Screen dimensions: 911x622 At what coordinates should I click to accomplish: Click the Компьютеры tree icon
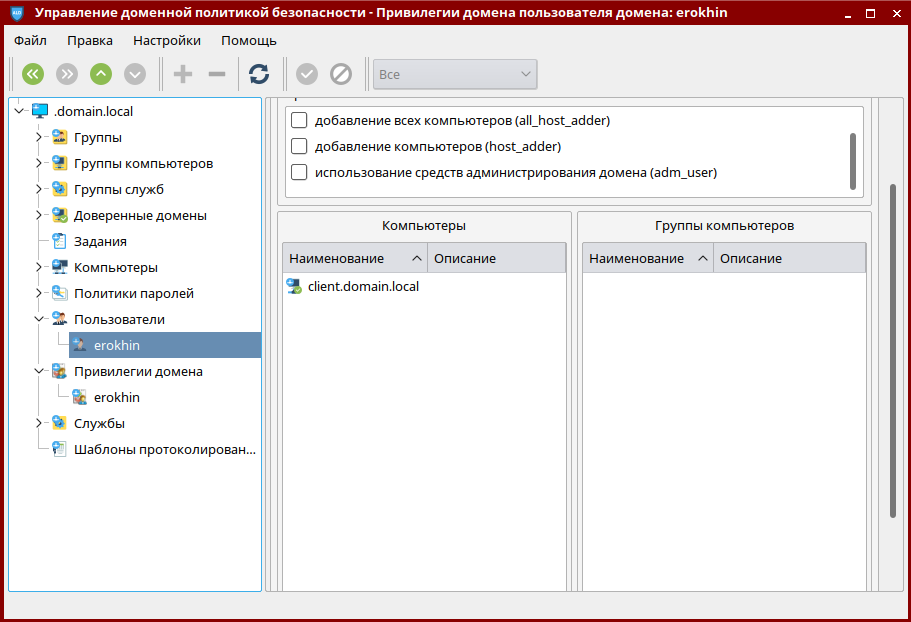pyautogui.click(x=59, y=267)
